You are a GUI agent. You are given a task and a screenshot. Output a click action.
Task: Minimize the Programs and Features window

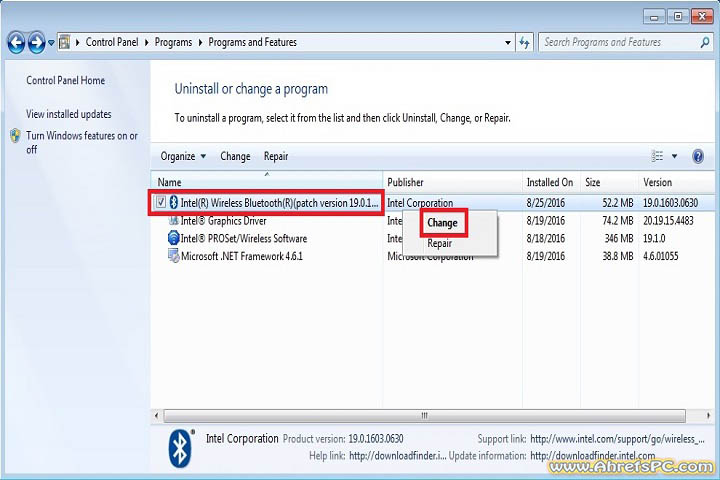point(654,17)
